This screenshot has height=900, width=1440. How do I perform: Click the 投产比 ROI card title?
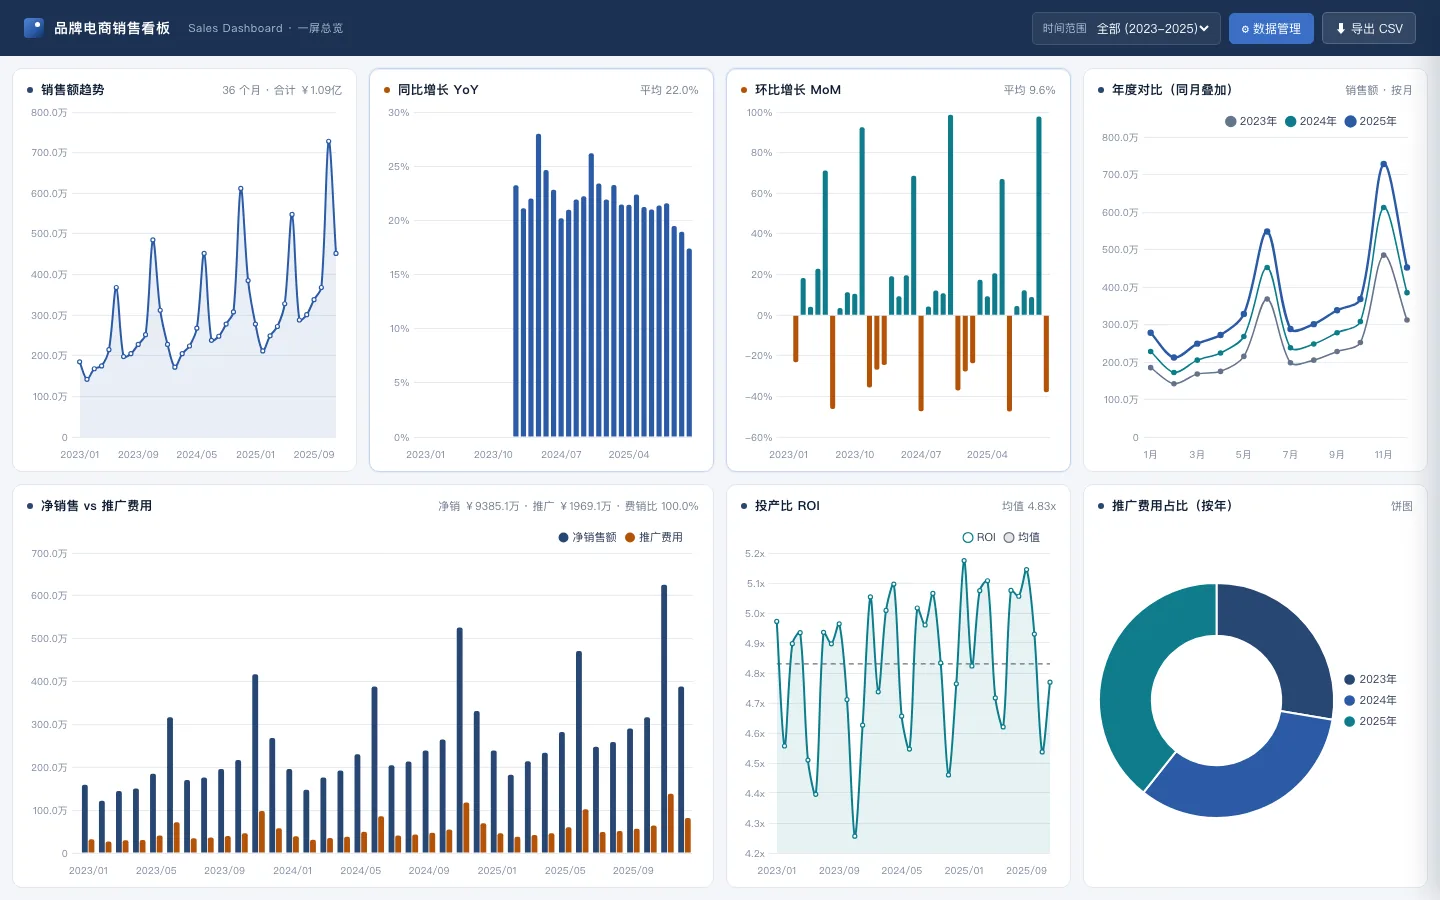pos(787,506)
